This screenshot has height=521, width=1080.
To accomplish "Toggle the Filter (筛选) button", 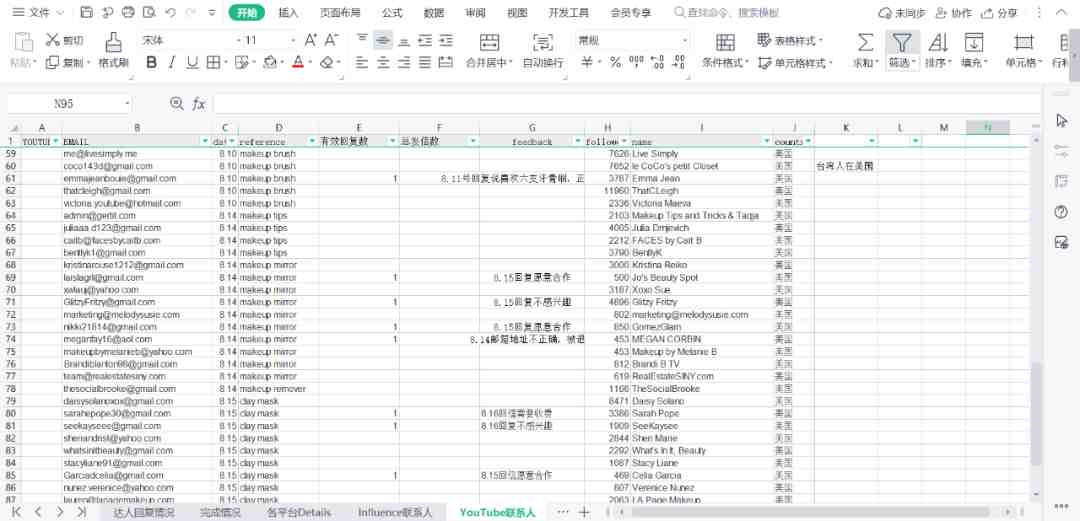I will [x=902, y=42].
